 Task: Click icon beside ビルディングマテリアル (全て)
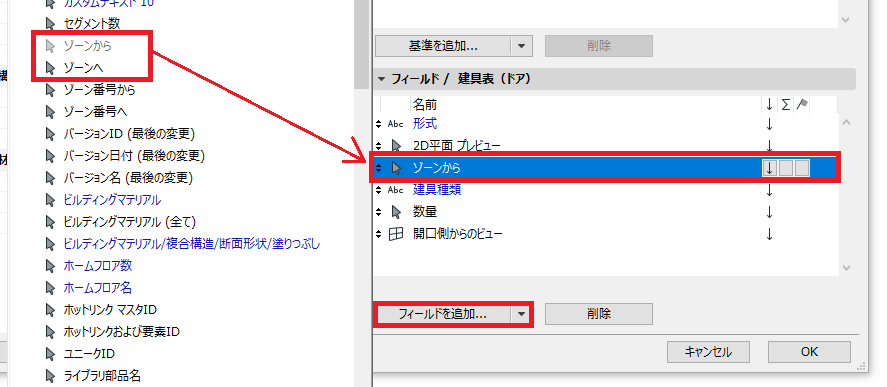point(50,222)
